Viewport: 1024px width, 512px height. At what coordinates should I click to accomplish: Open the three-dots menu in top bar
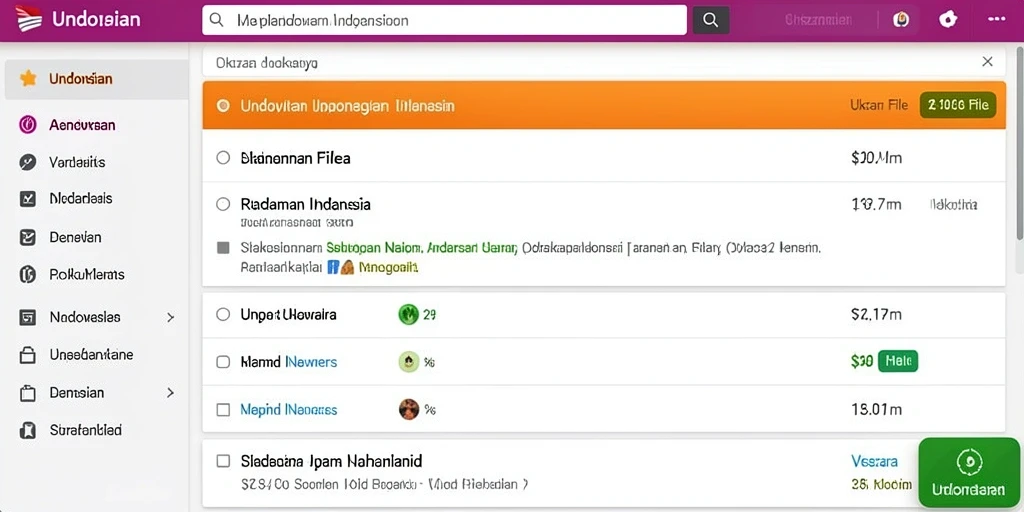tap(997, 20)
